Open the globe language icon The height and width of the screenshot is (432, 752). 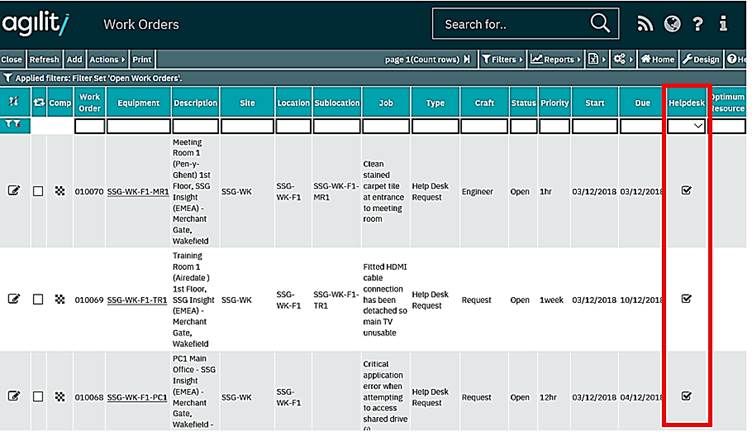(671, 24)
